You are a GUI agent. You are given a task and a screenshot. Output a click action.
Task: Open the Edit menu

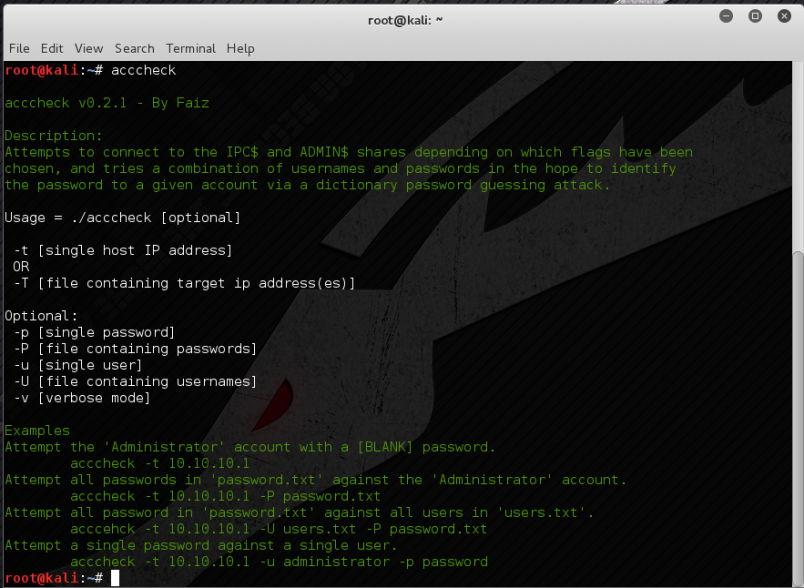click(x=52, y=48)
